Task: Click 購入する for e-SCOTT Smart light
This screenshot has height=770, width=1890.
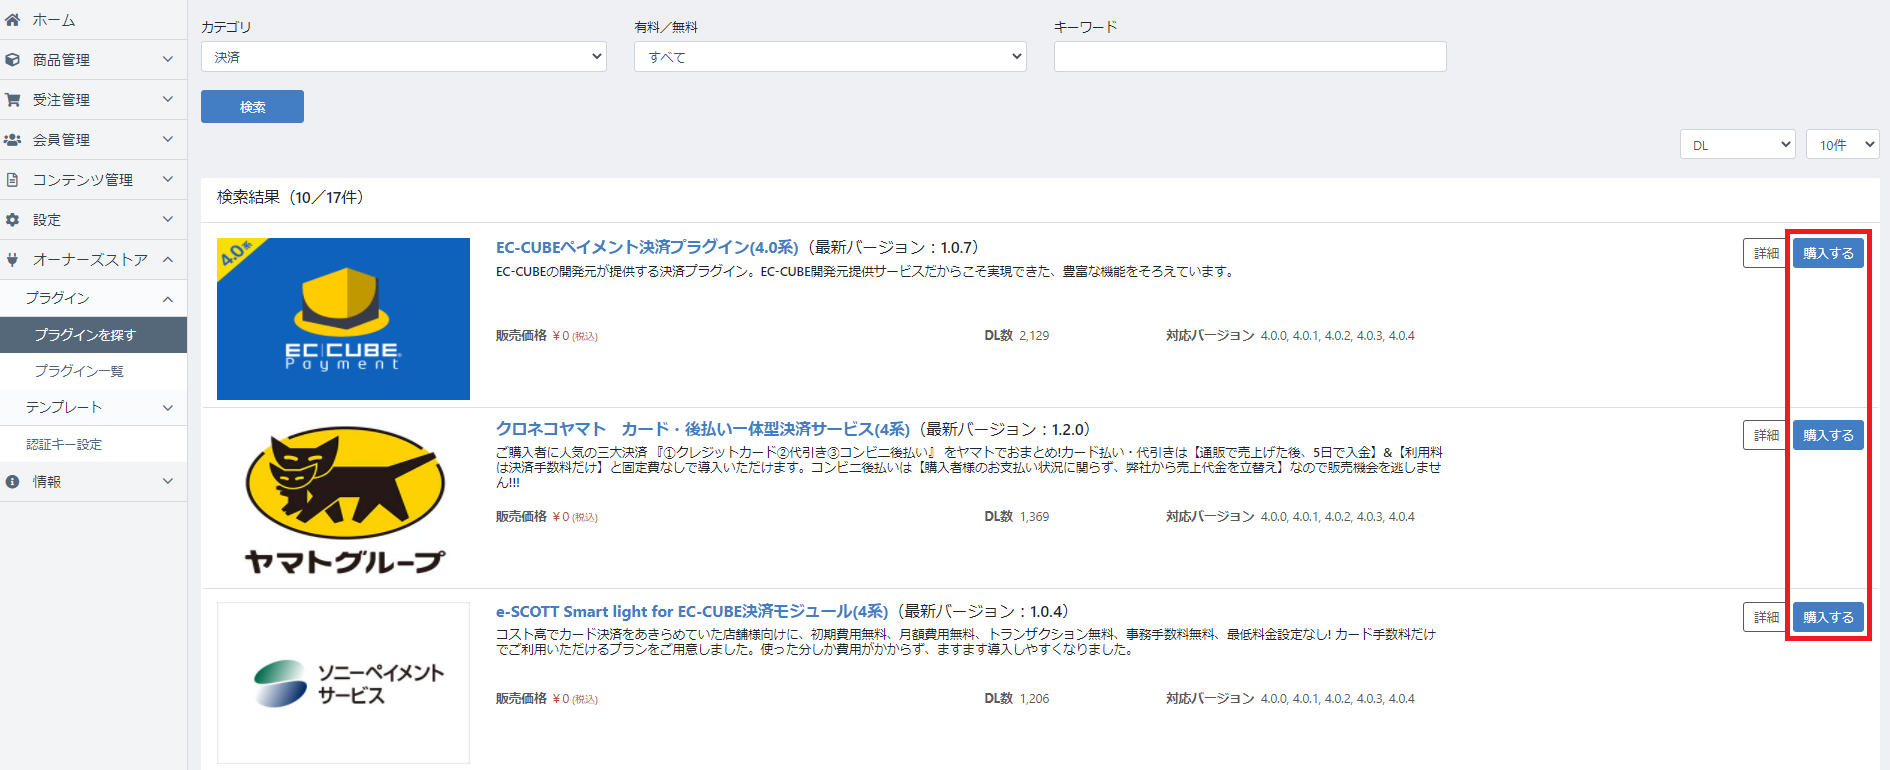Action: coord(1828,617)
